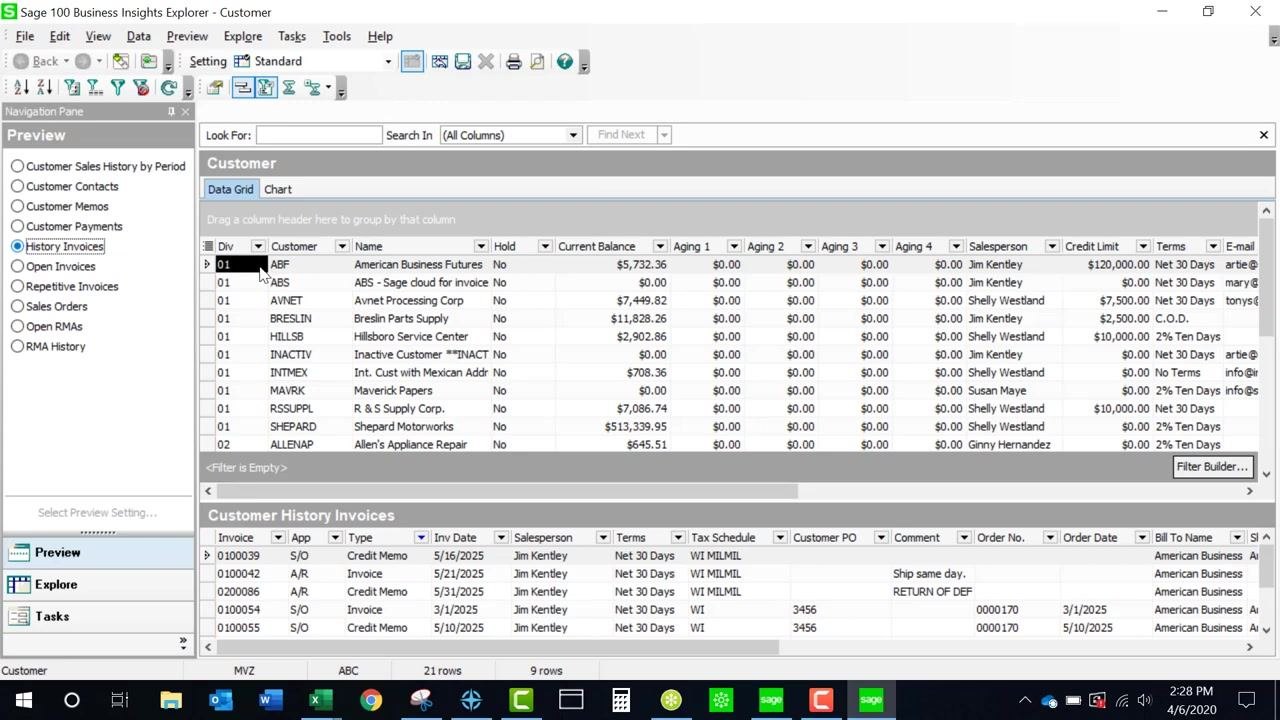The height and width of the screenshot is (720, 1280).
Task: Open help via question mark icon
Action: pyautogui.click(x=565, y=62)
